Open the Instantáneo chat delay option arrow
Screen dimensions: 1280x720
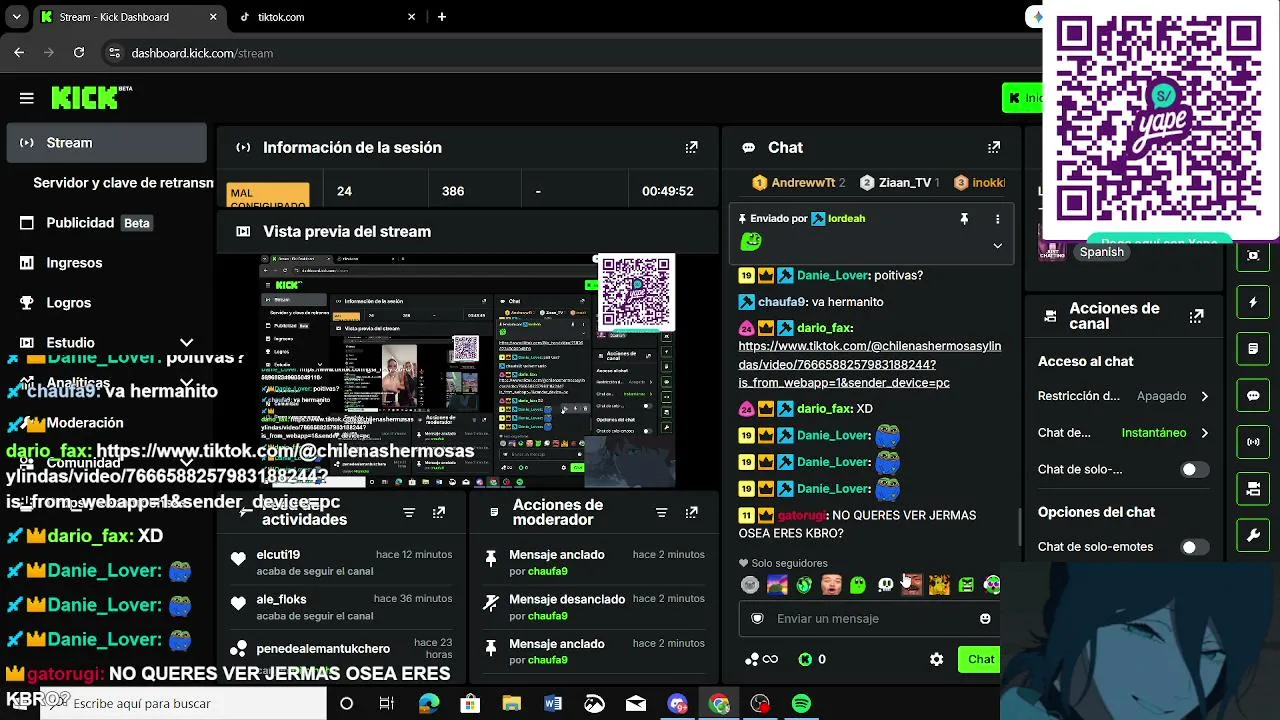[x=1204, y=433]
